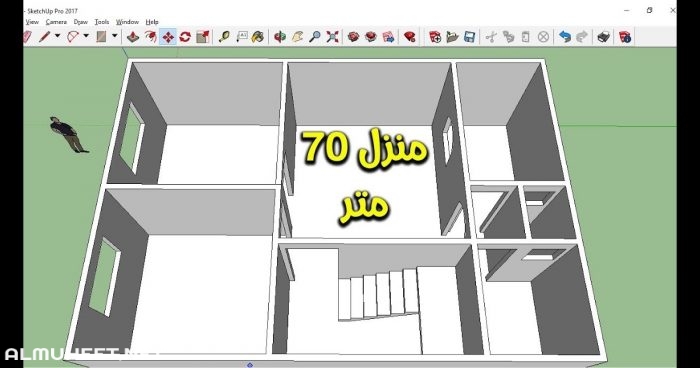Click the Send to LayOut icon
The height and width of the screenshot is (368, 700).
[x=388, y=37]
